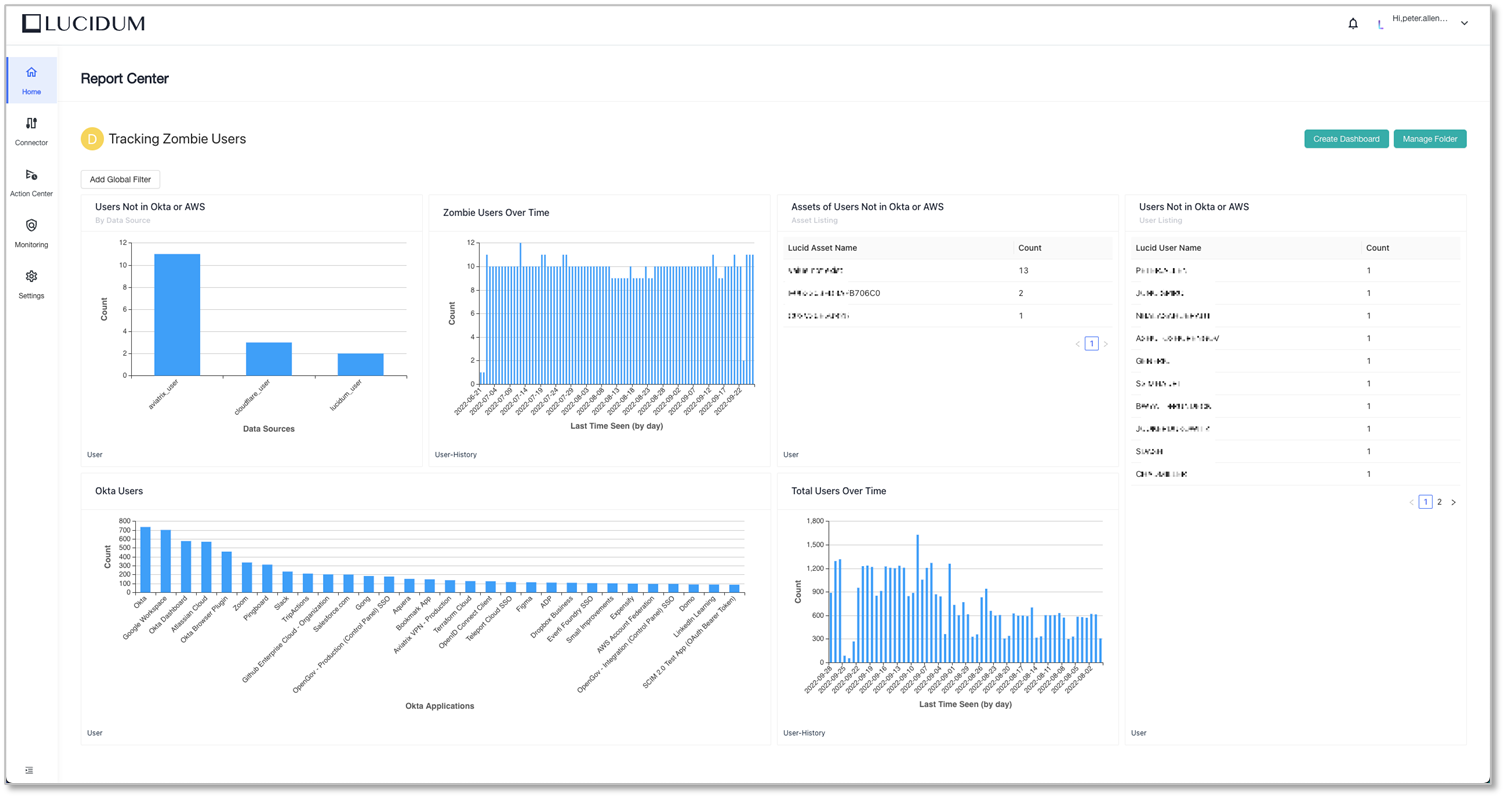Click Add Global Filter
This screenshot has height=798, width=1505.
pos(120,180)
